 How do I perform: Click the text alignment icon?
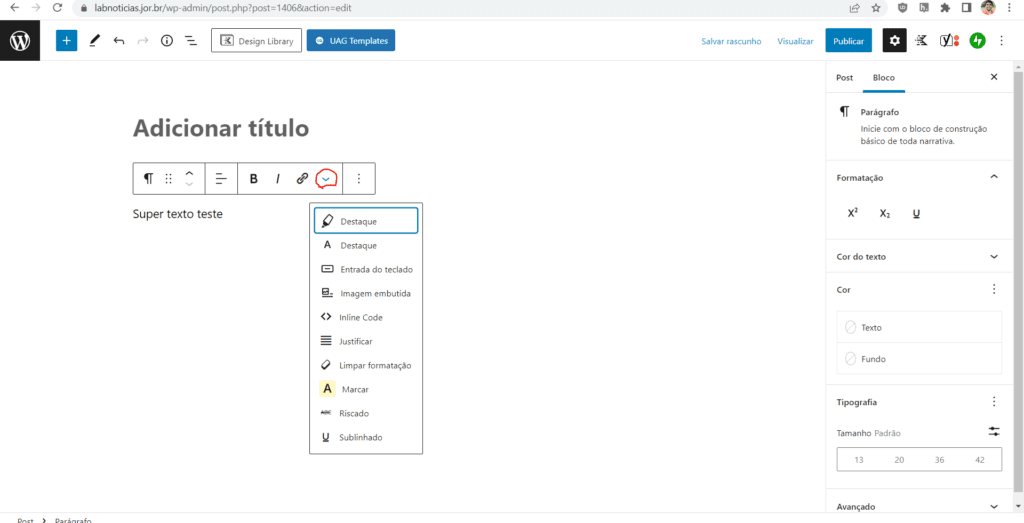point(221,179)
